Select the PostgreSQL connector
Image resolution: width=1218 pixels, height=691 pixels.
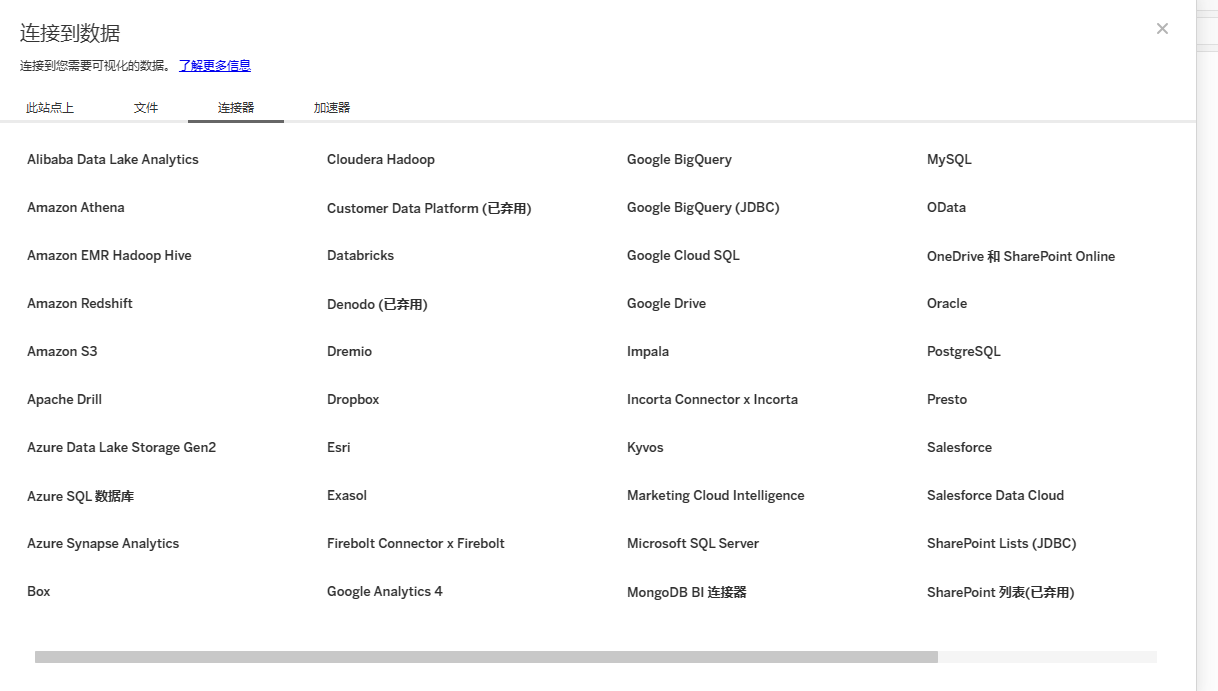[x=964, y=351]
